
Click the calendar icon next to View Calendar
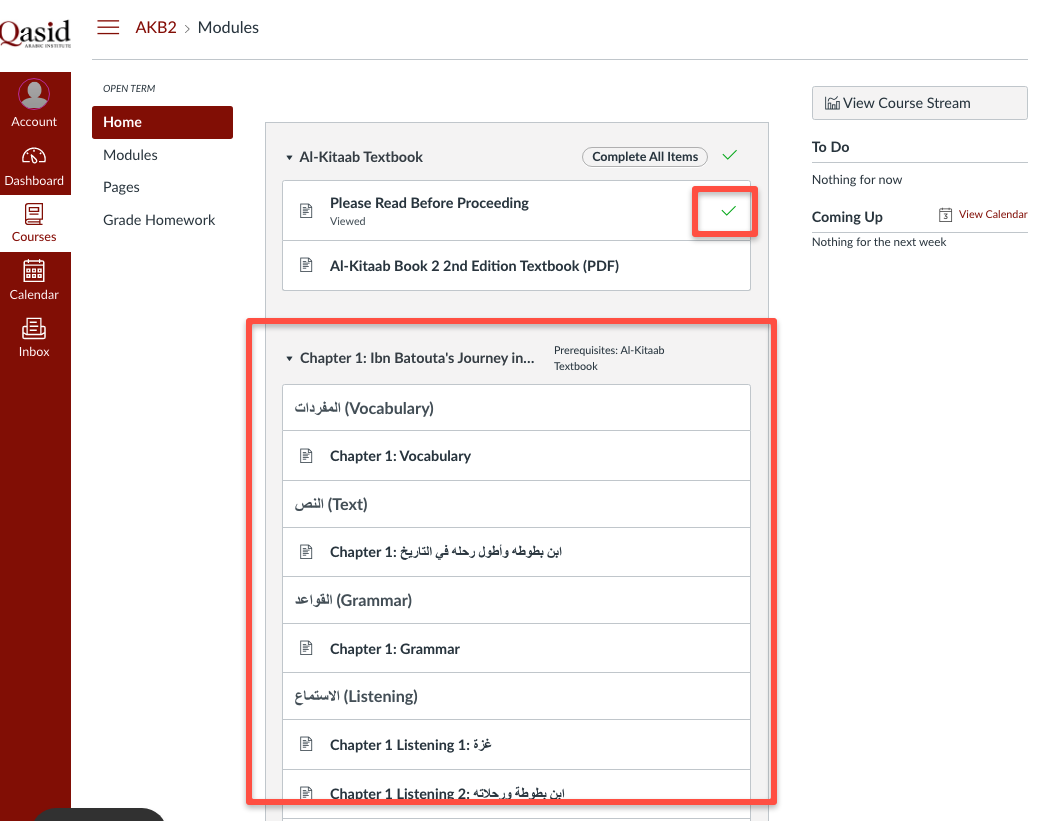click(945, 215)
